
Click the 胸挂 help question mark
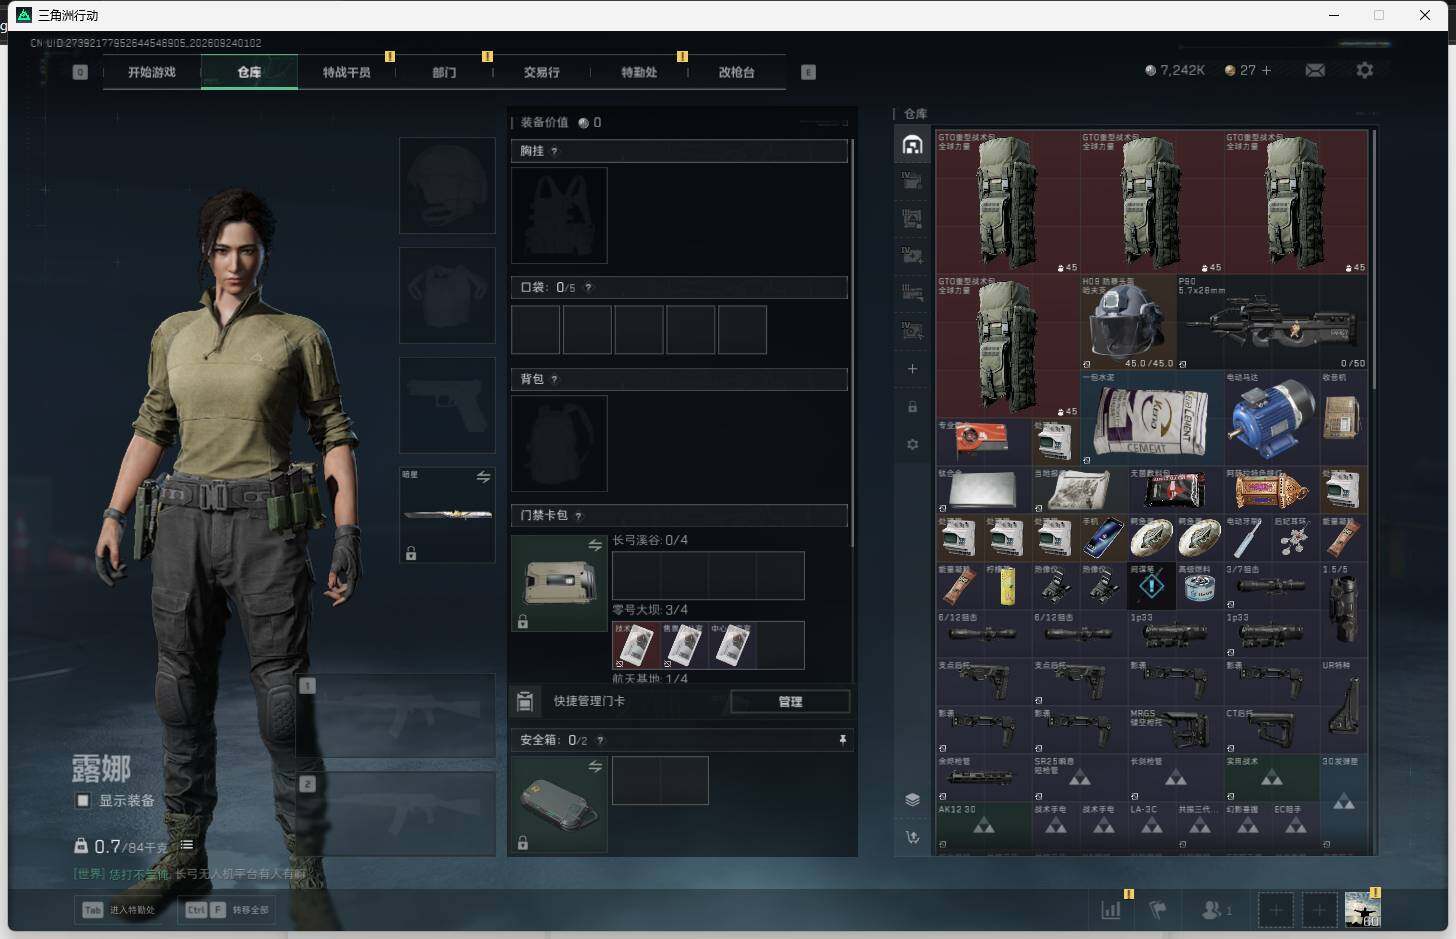click(554, 151)
